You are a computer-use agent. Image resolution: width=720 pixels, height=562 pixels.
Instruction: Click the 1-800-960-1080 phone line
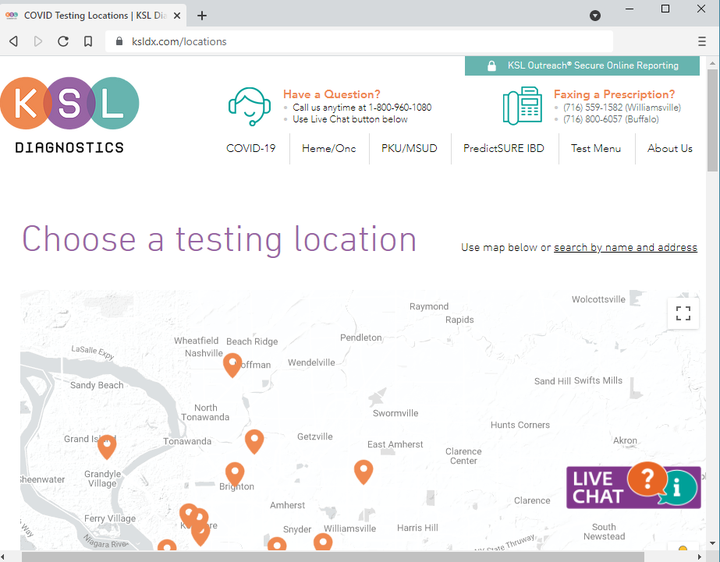(362, 107)
